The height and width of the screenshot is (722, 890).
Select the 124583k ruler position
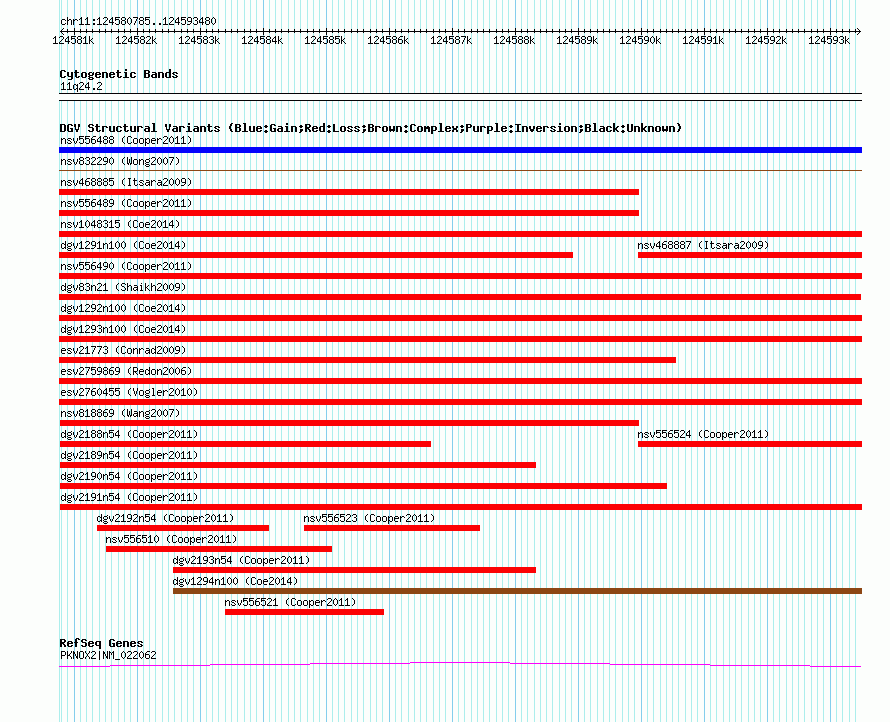click(x=199, y=40)
